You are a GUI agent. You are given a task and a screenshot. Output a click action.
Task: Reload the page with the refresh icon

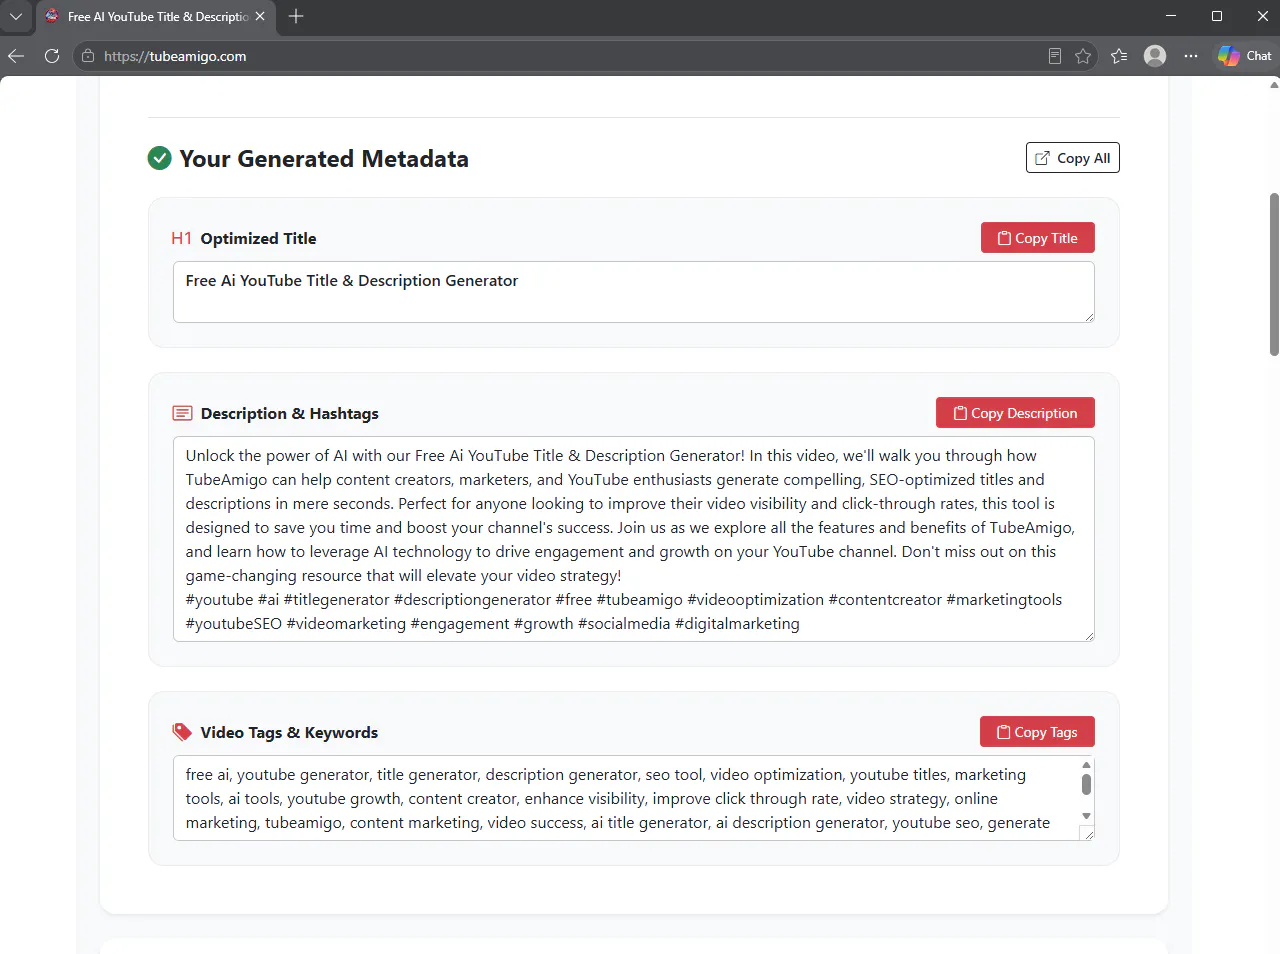click(52, 56)
